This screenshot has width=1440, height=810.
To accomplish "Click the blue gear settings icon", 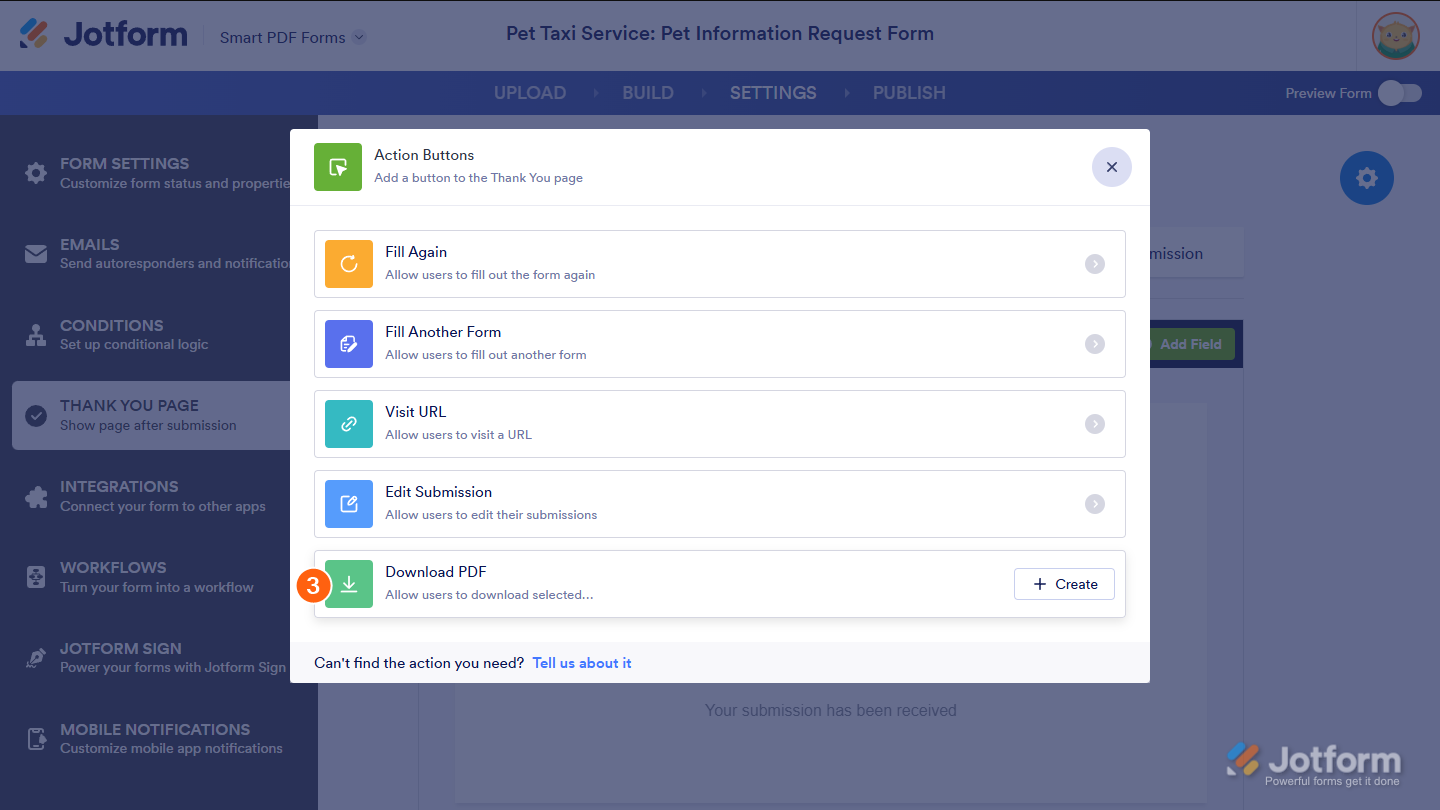I will [1366, 178].
